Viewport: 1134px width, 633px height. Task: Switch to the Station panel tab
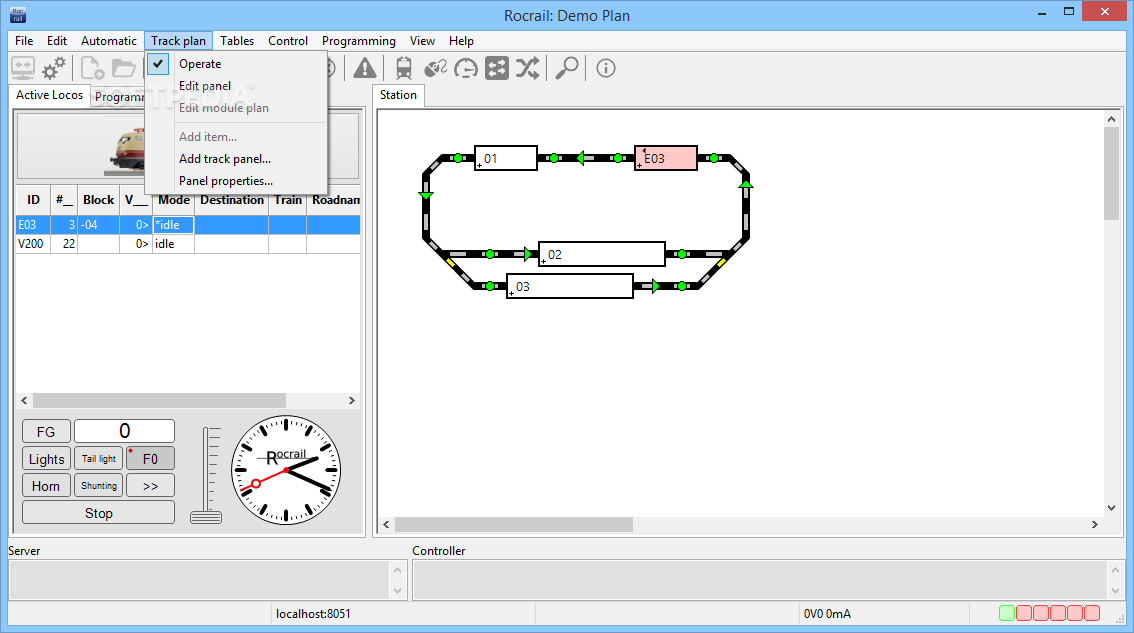point(398,95)
